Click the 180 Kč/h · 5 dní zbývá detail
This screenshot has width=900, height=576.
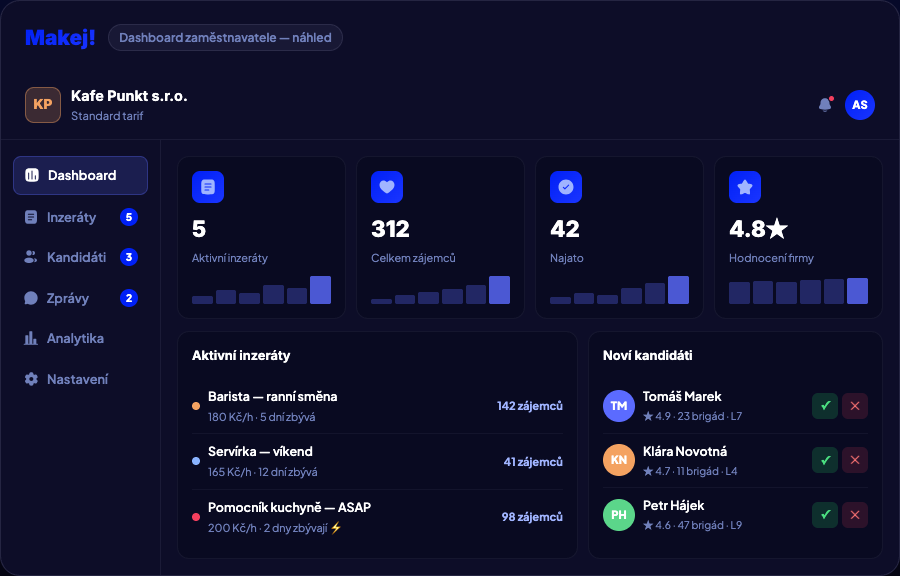tap(262, 417)
